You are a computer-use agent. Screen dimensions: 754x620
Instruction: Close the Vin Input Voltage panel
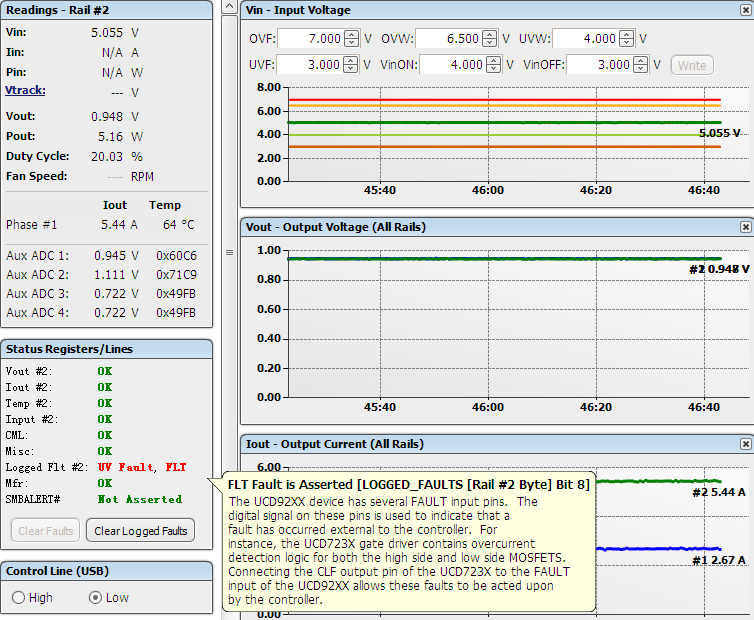click(x=745, y=10)
